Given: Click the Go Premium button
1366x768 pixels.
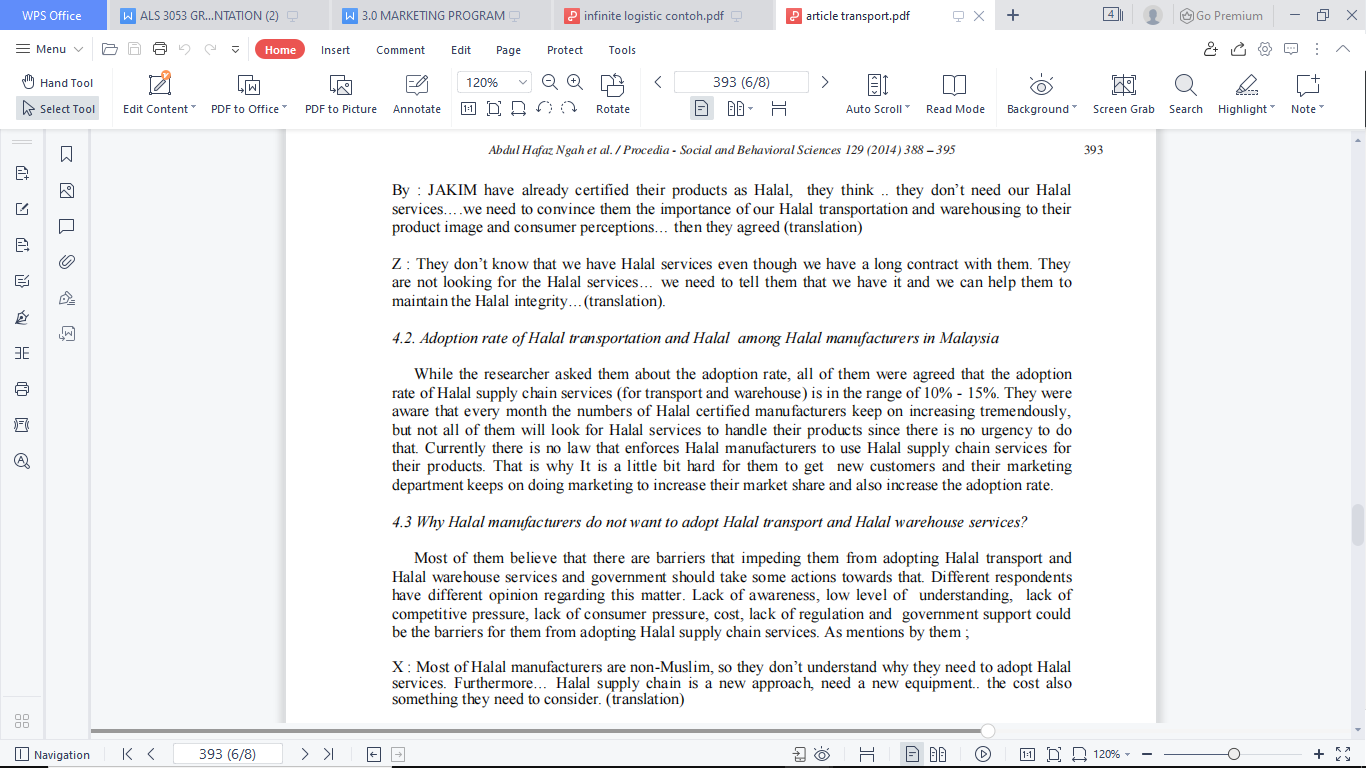Looking at the screenshot, I should (x=1221, y=16).
